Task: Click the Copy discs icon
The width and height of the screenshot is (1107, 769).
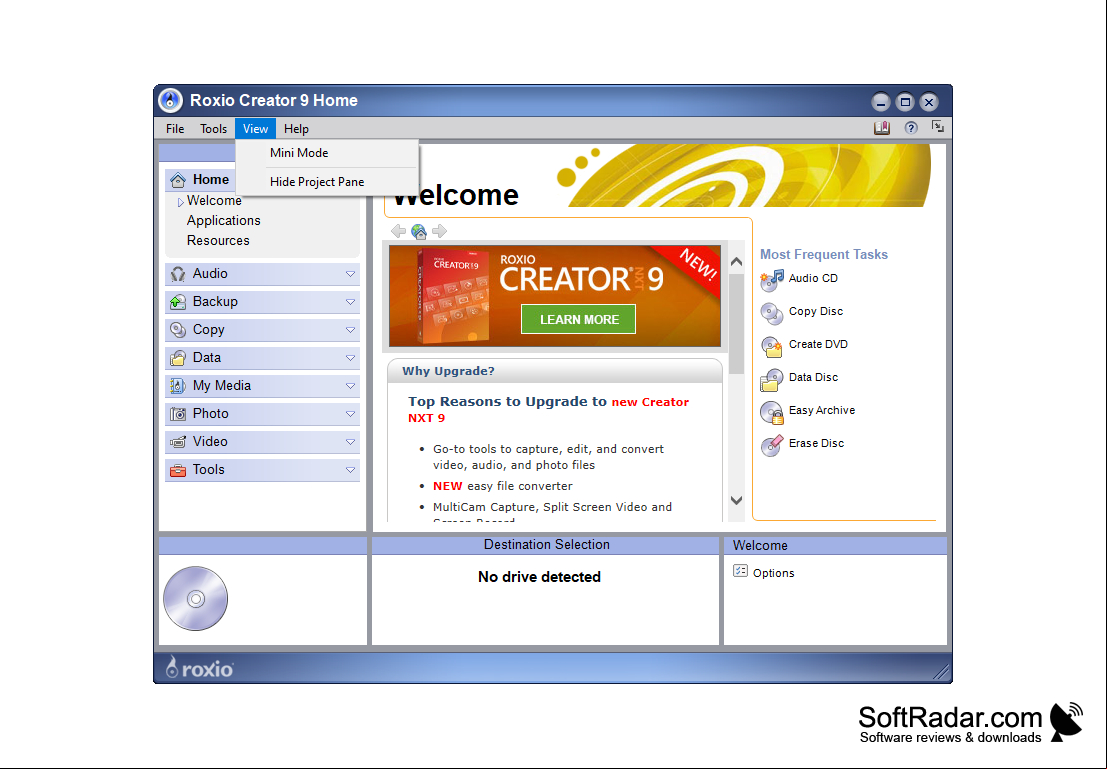Action: click(x=178, y=330)
